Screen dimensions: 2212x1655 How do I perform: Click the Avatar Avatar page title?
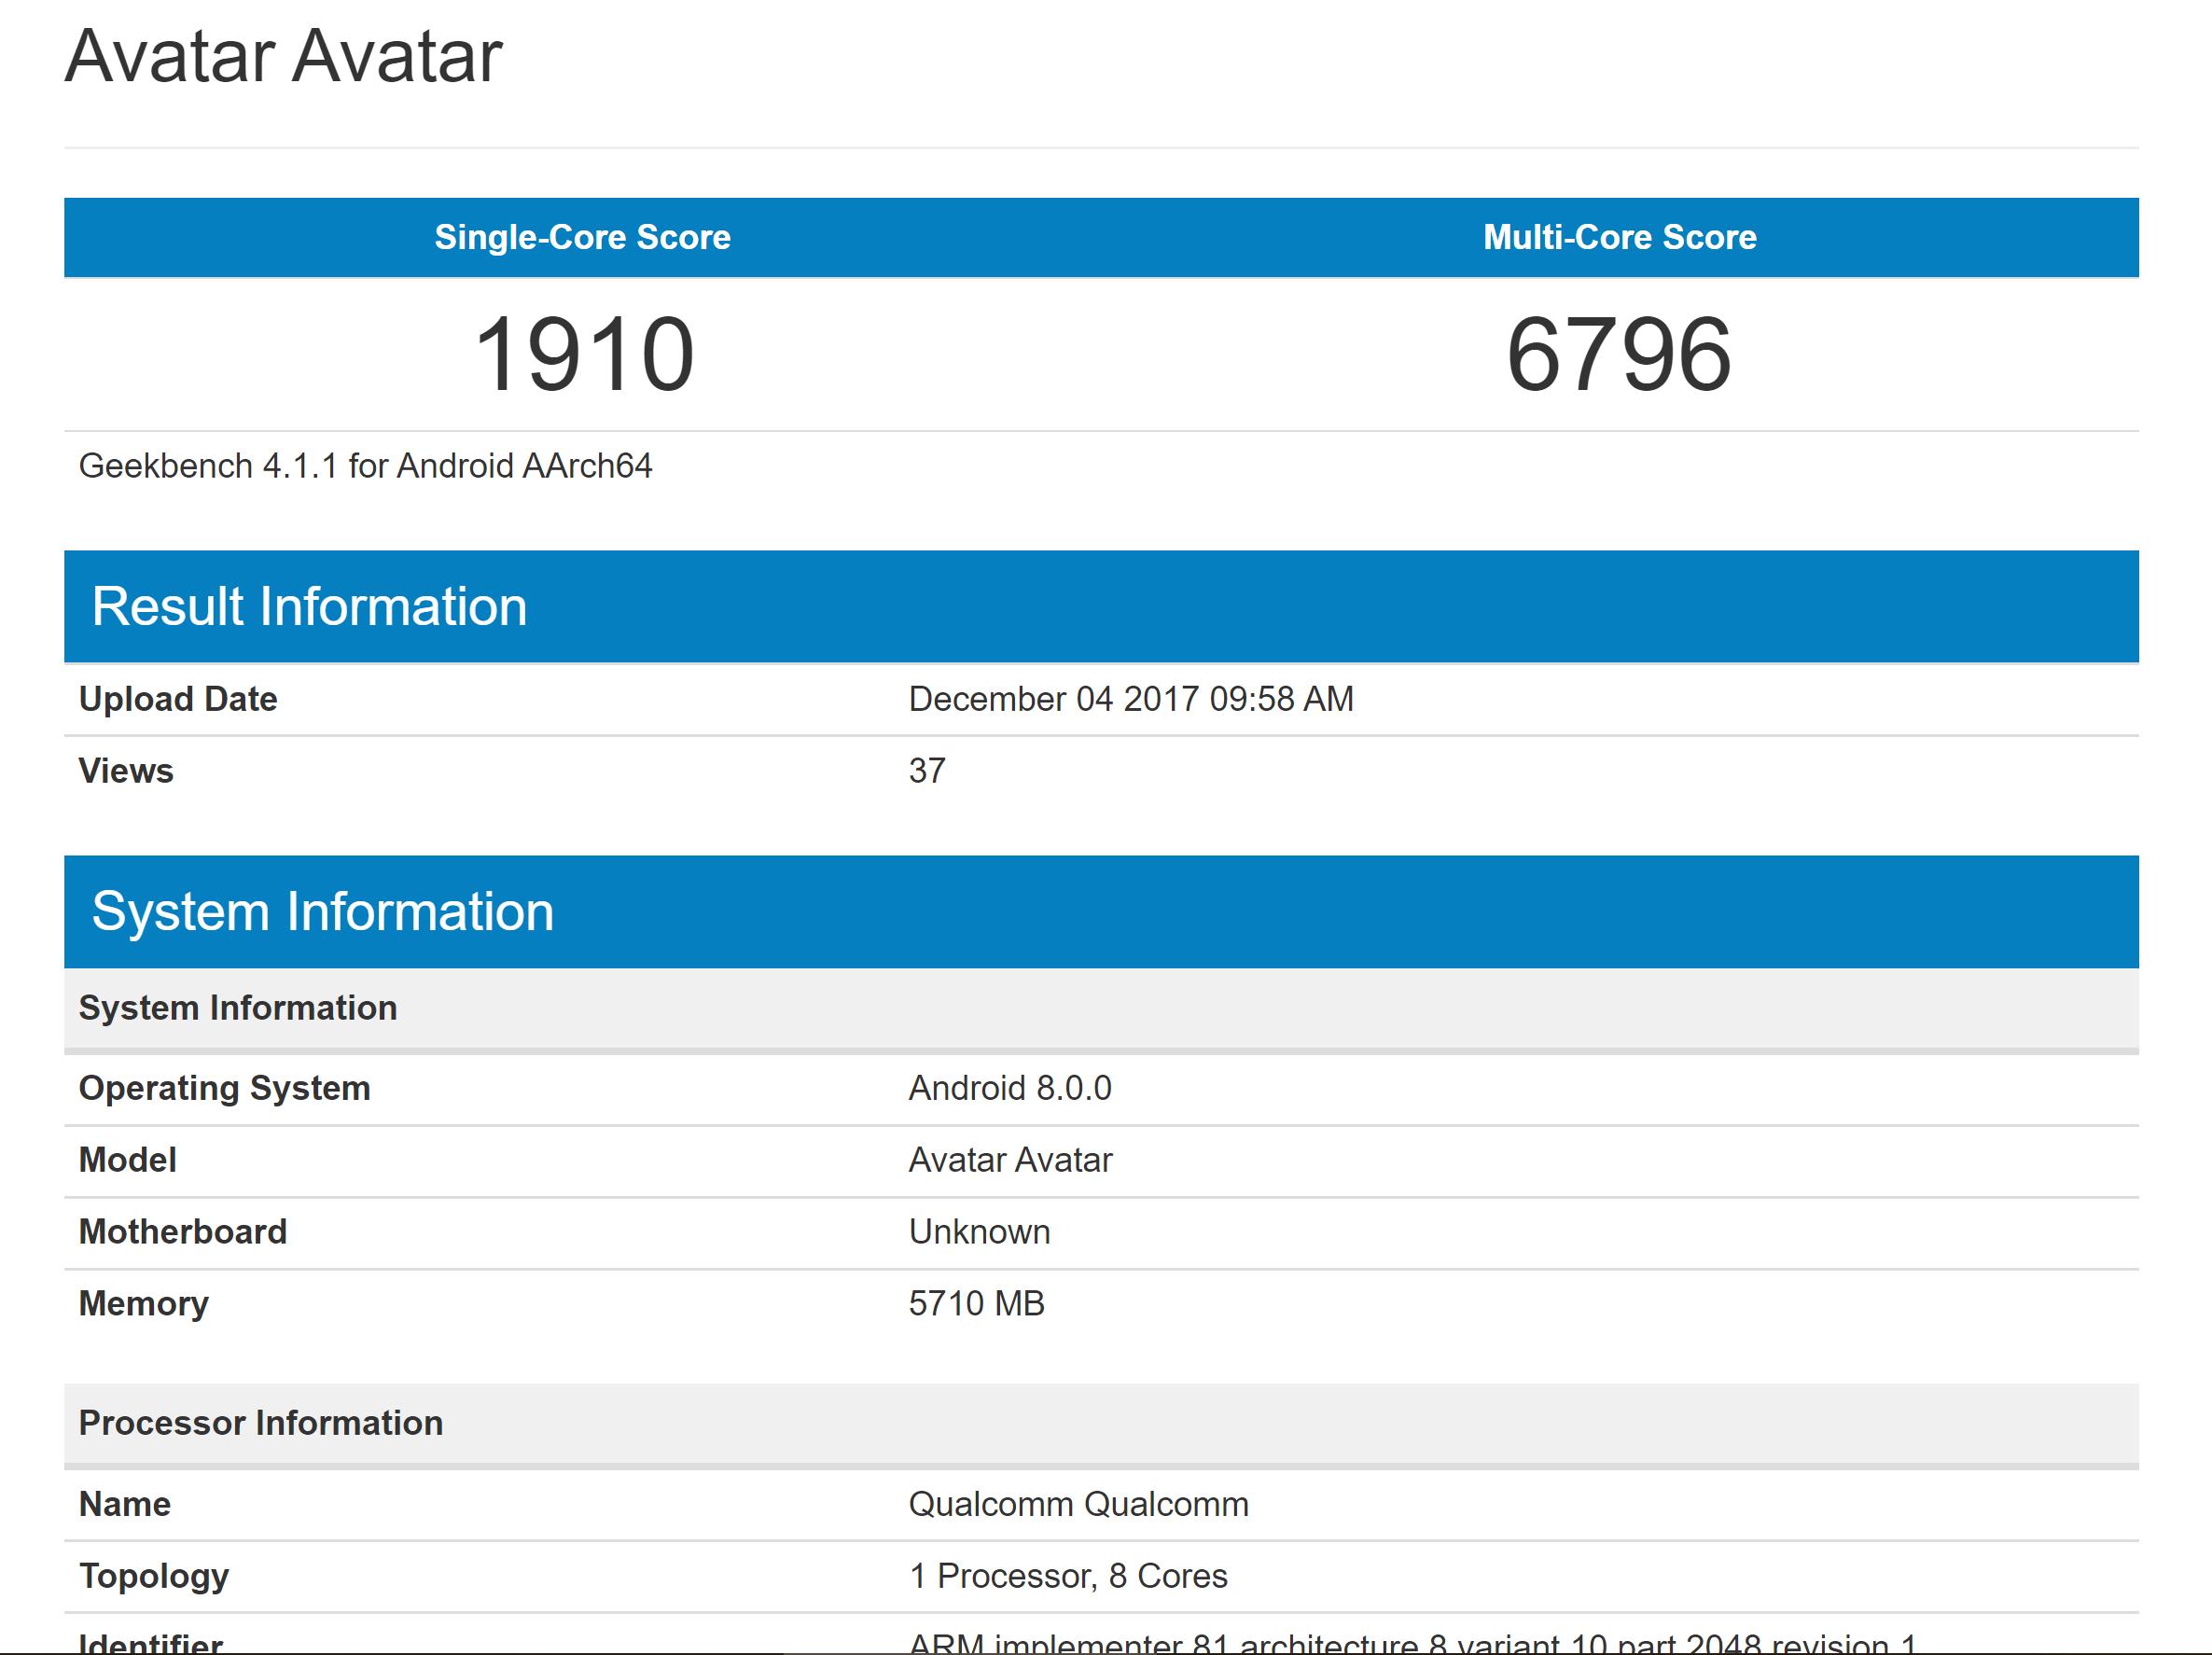283,57
